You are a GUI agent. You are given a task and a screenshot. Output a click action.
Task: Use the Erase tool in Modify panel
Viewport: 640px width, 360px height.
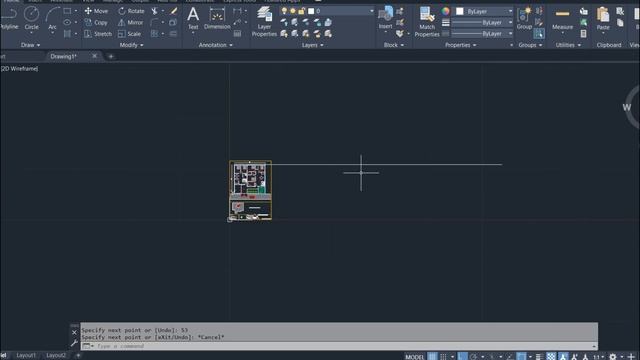pos(173,11)
